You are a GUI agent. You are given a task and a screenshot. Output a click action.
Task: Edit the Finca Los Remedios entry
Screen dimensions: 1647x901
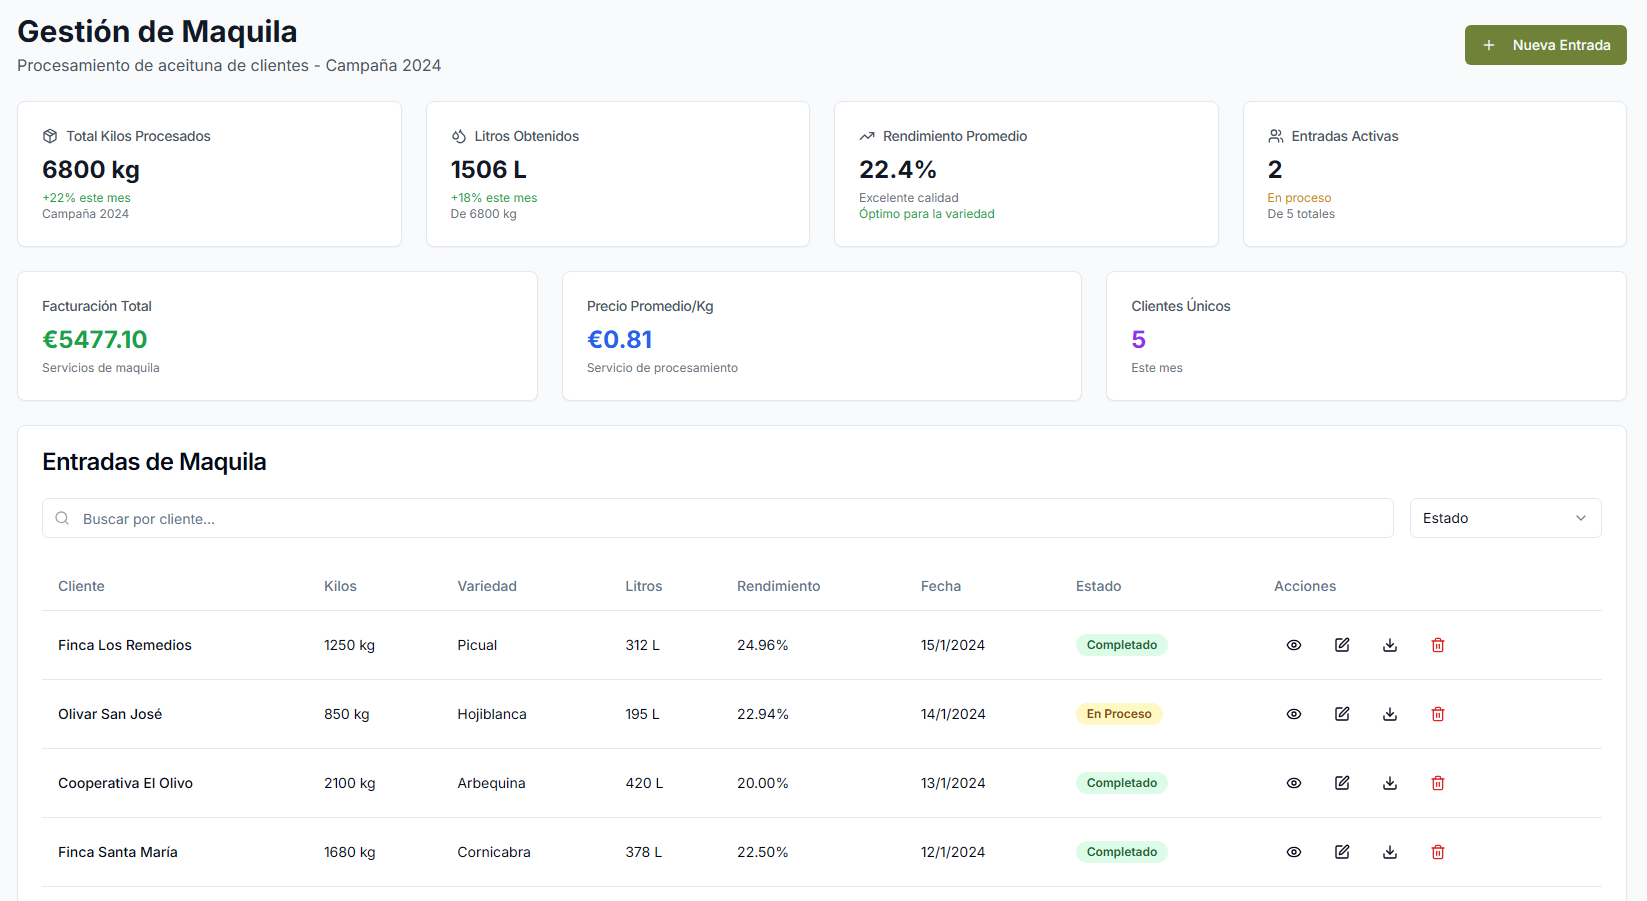tap(1342, 645)
